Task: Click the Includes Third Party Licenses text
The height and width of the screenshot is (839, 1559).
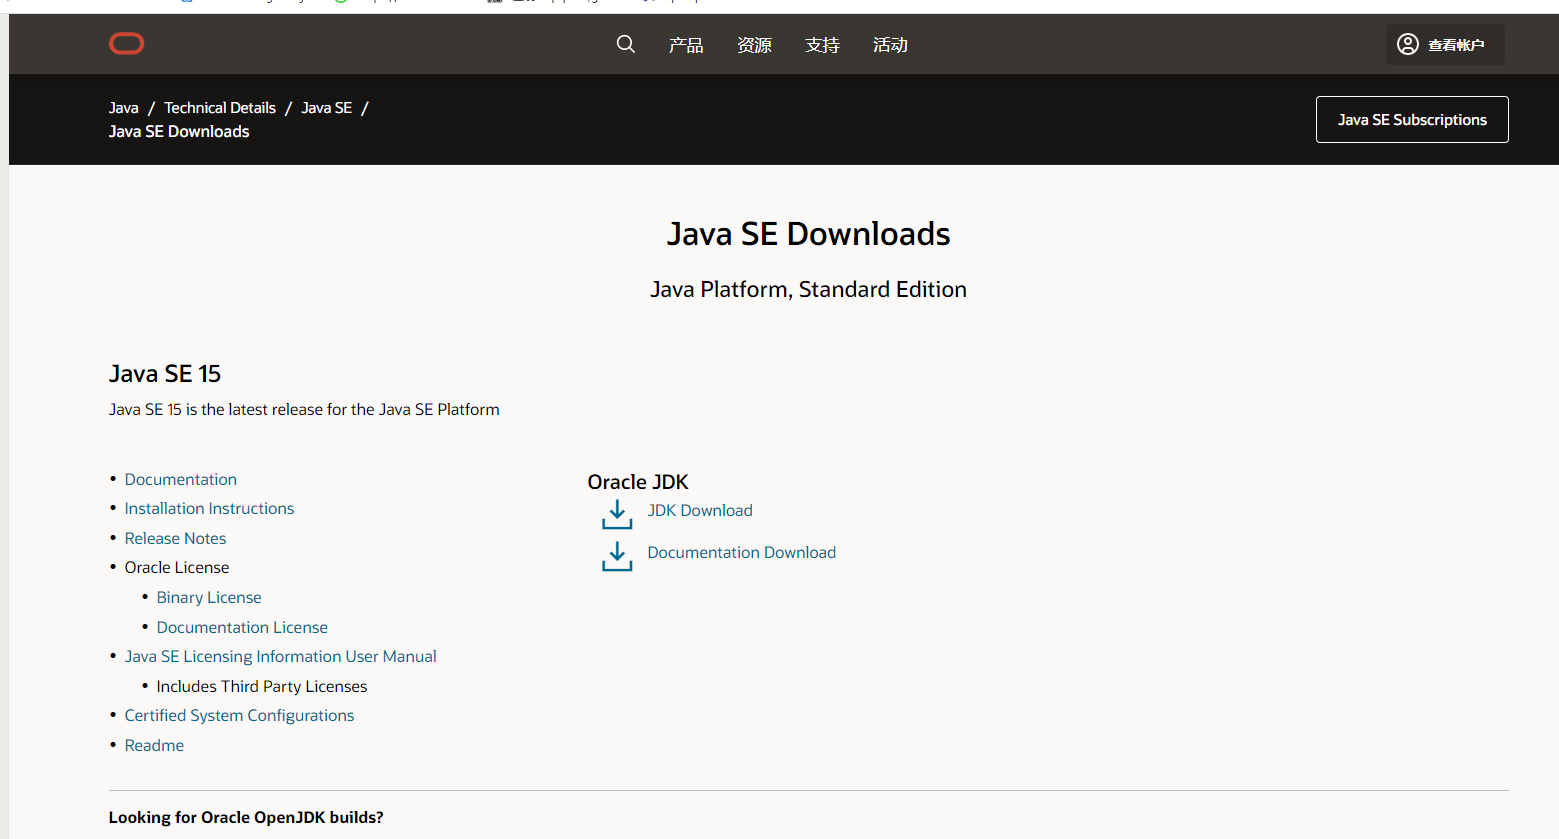Action: (262, 687)
